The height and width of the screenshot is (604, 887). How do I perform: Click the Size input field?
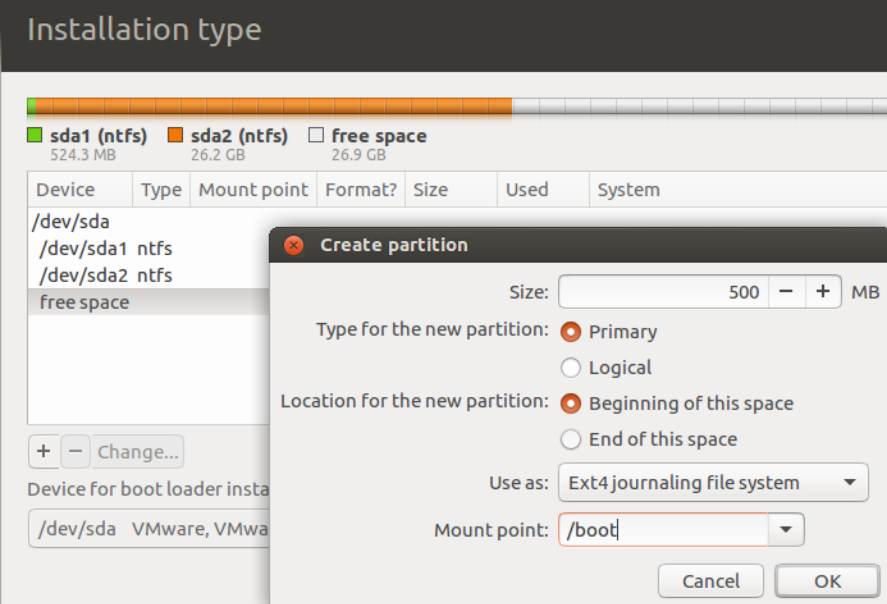(663, 292)
